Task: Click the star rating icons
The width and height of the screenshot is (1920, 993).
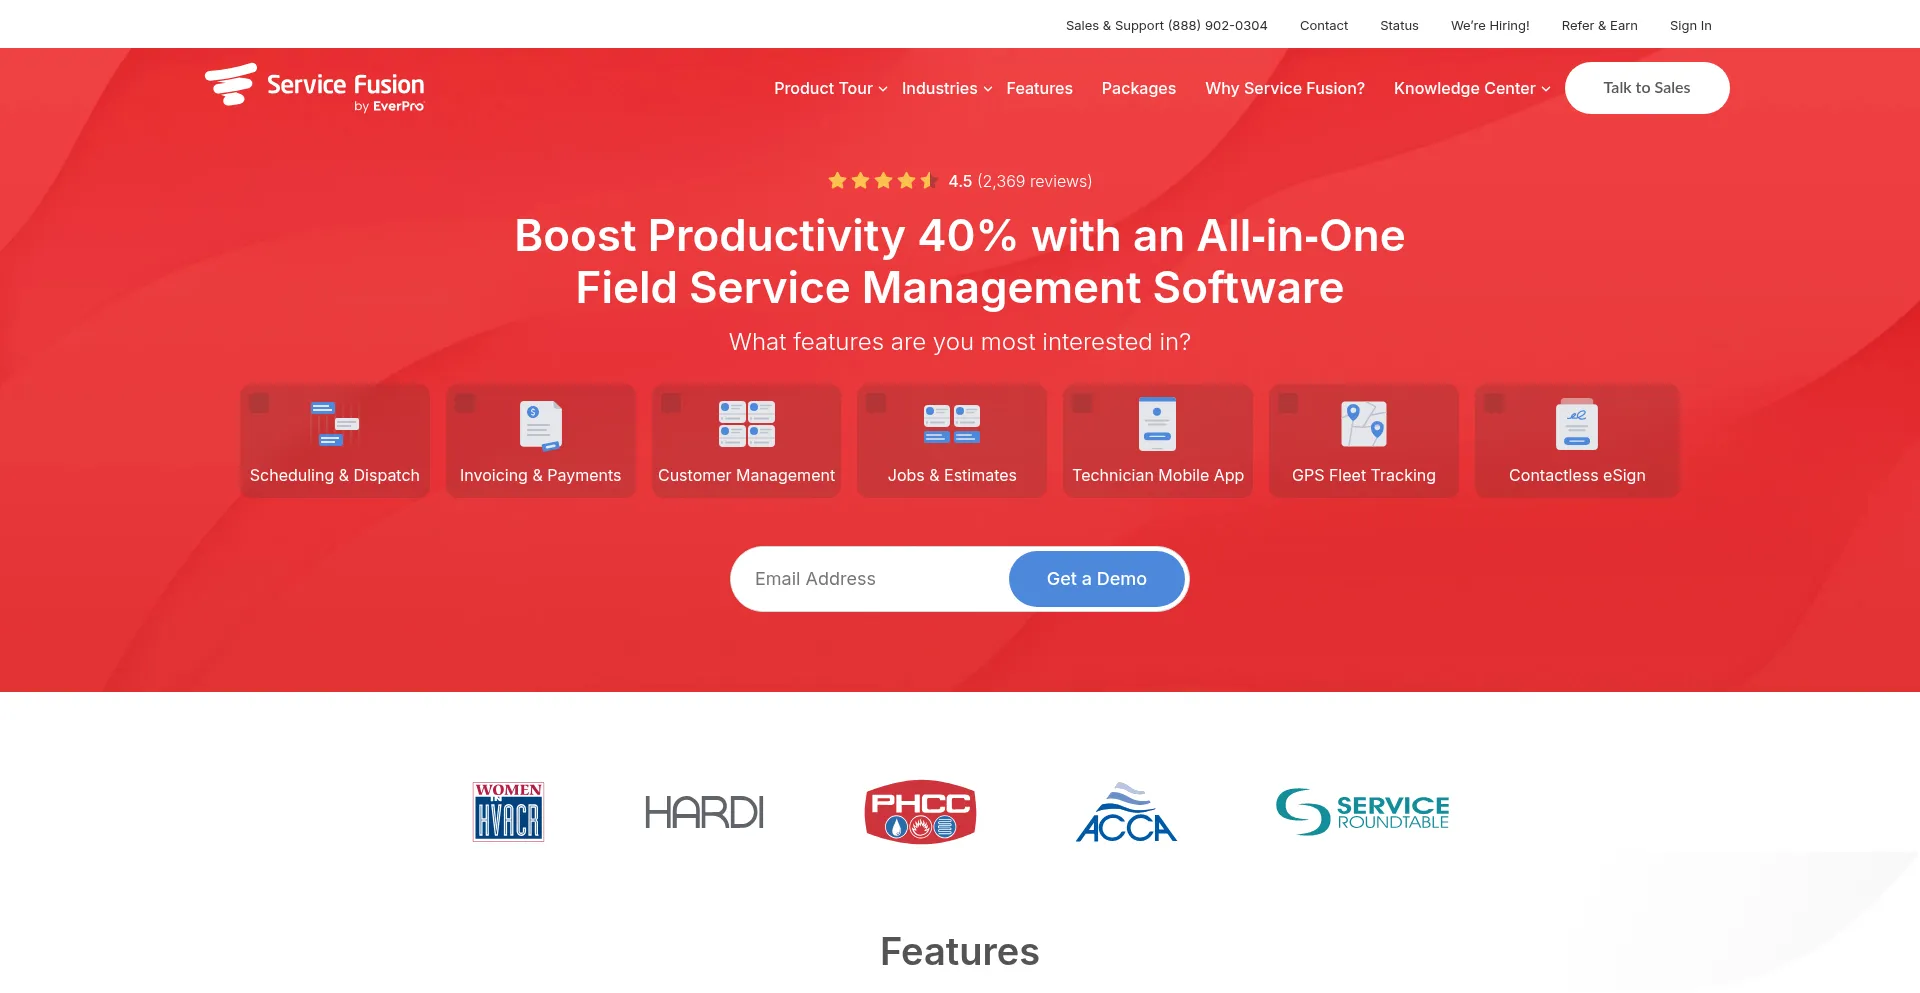Action: coord(882,181)
